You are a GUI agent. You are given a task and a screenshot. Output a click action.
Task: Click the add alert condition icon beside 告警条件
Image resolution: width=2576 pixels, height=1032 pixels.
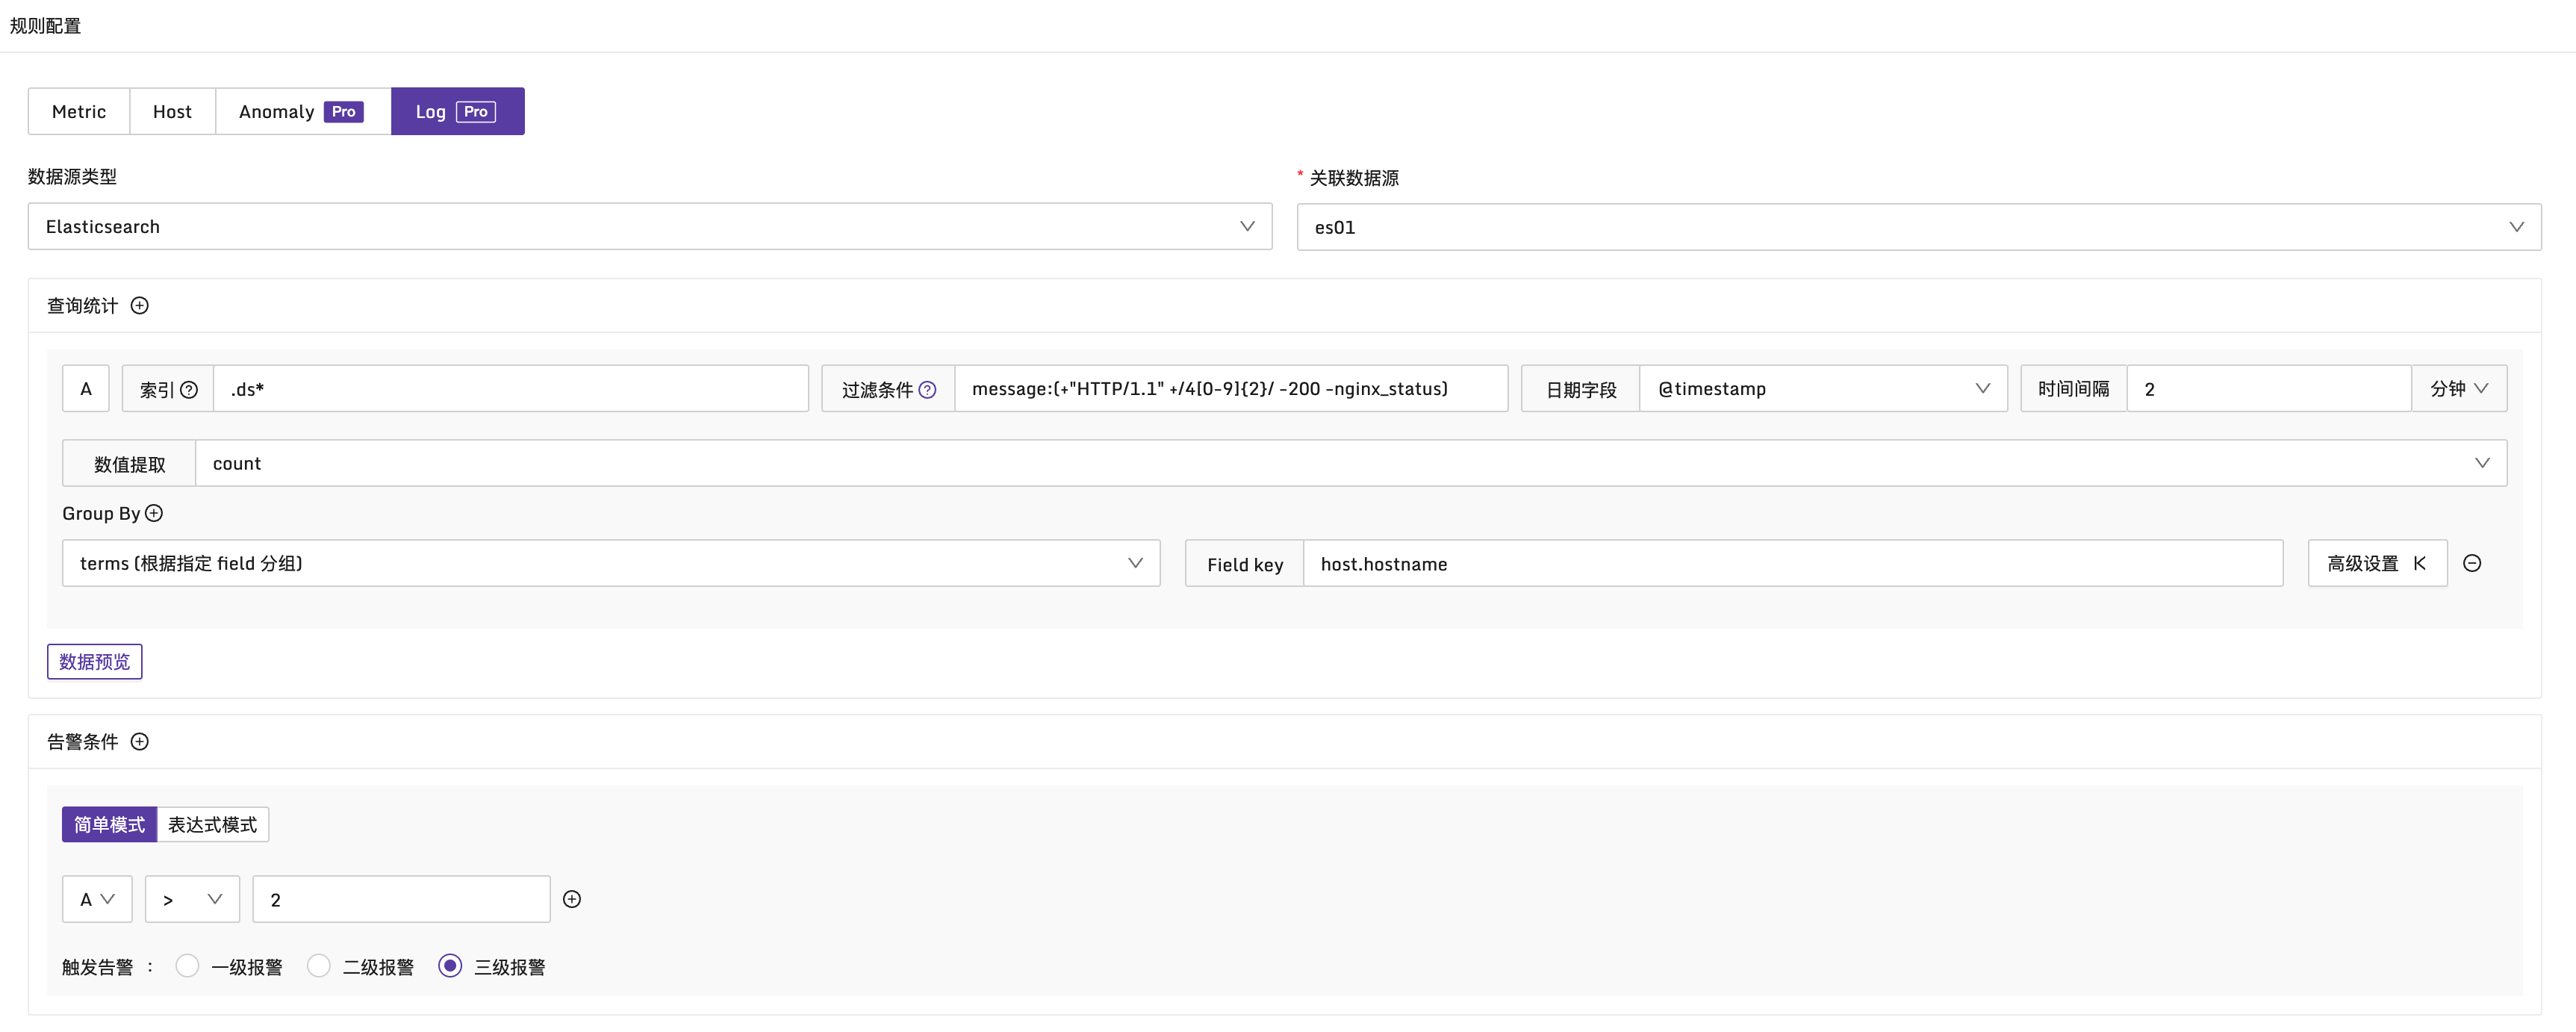point(140,742)
